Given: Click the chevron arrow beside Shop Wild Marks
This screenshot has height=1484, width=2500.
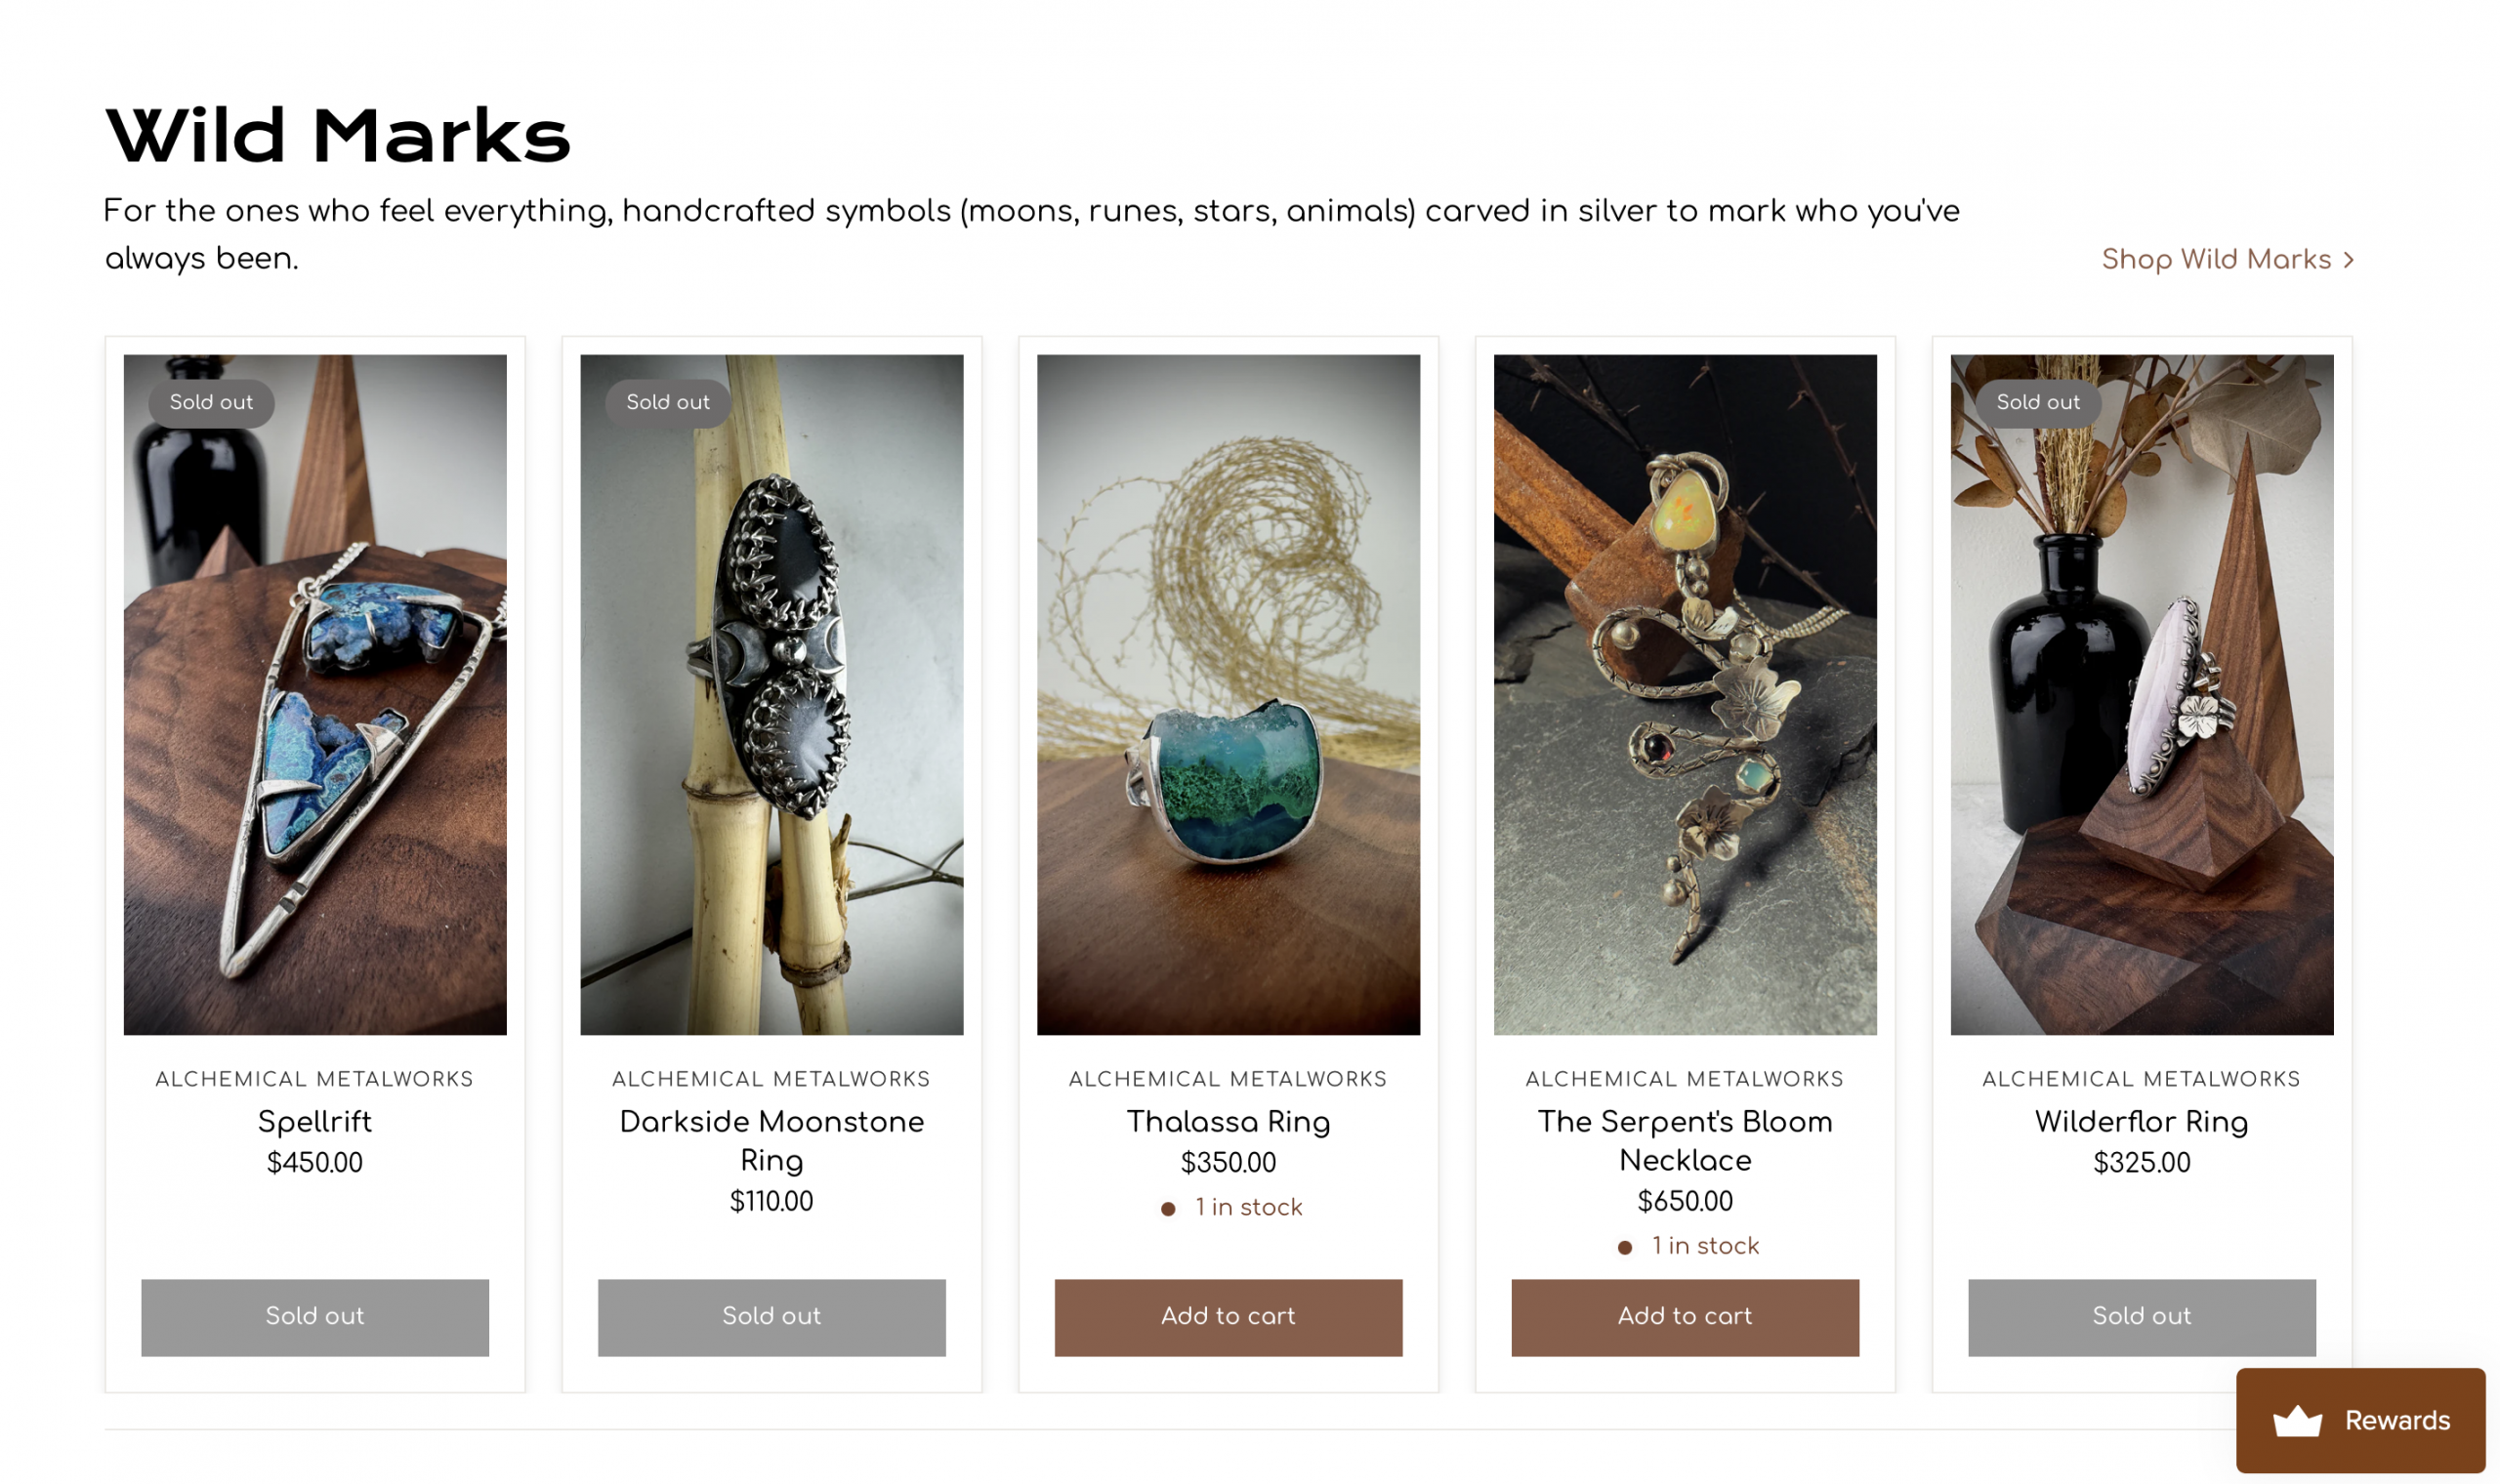Looking at the screenshot, I should click(x=2348, y=260).
